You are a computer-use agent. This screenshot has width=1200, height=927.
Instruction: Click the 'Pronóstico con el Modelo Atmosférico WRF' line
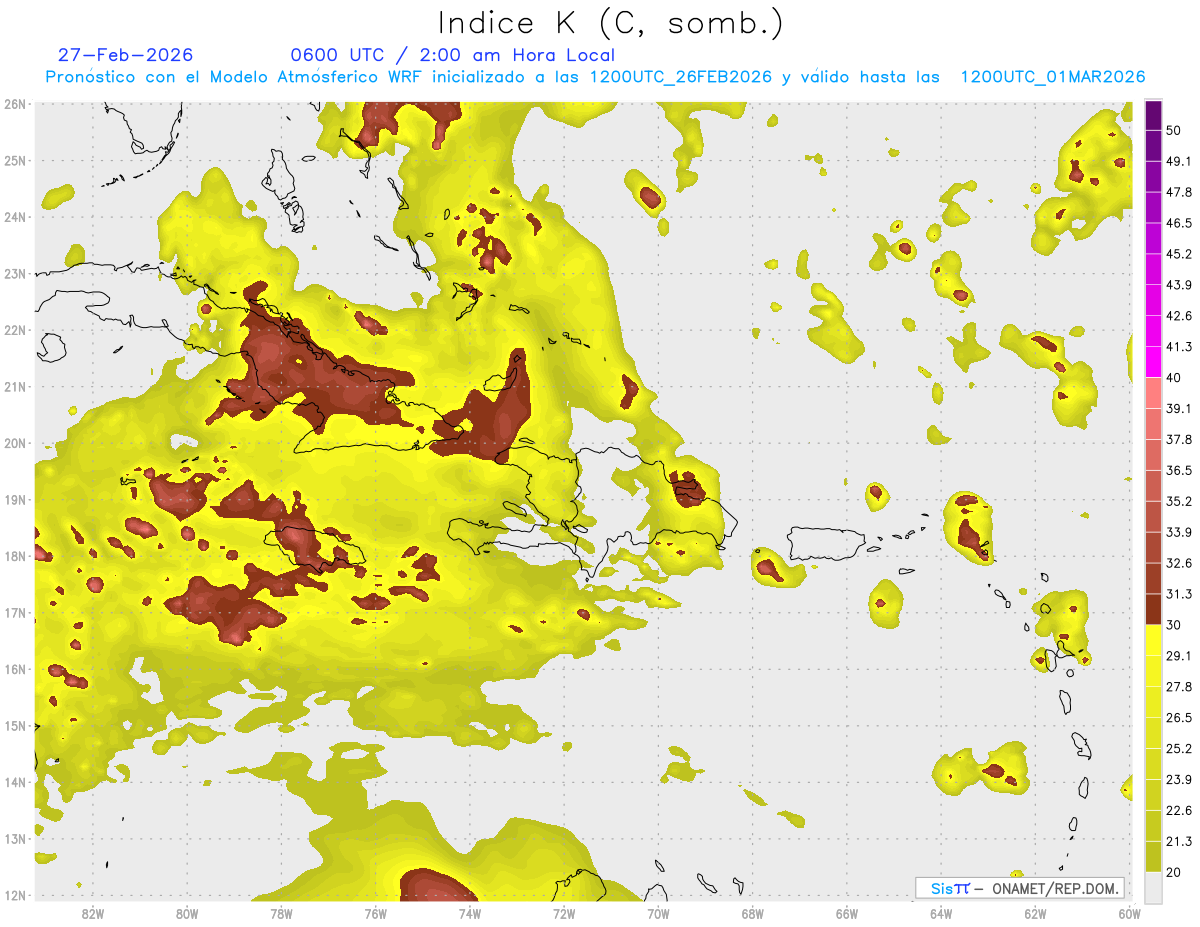point(596,77)
